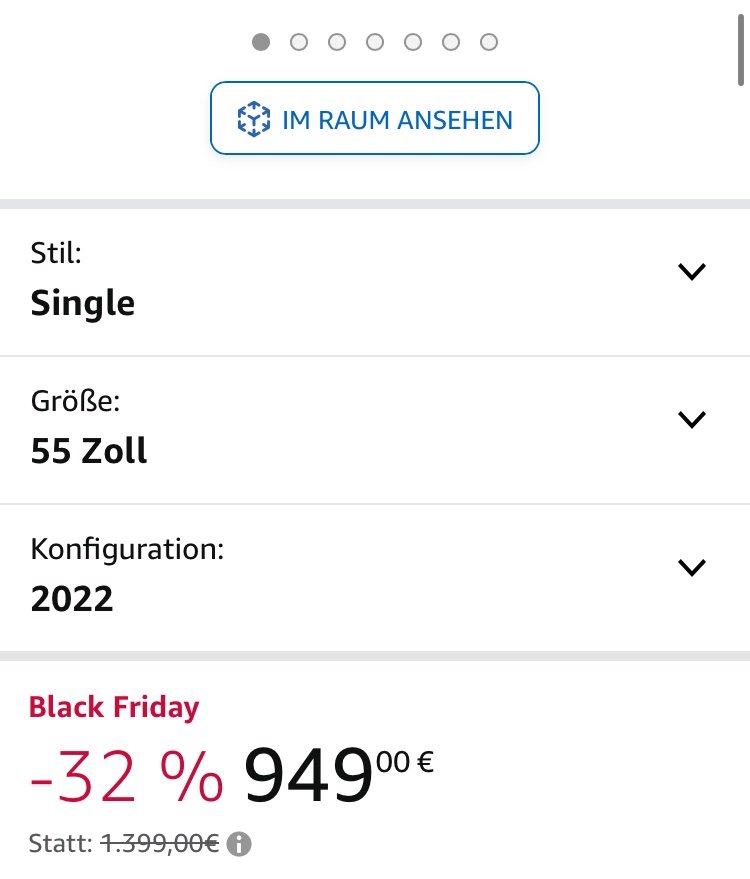This screenshot has height=879, width=750.
Task: Expand the Konfiguration chevron arrow
Action: tap(692, 567)
